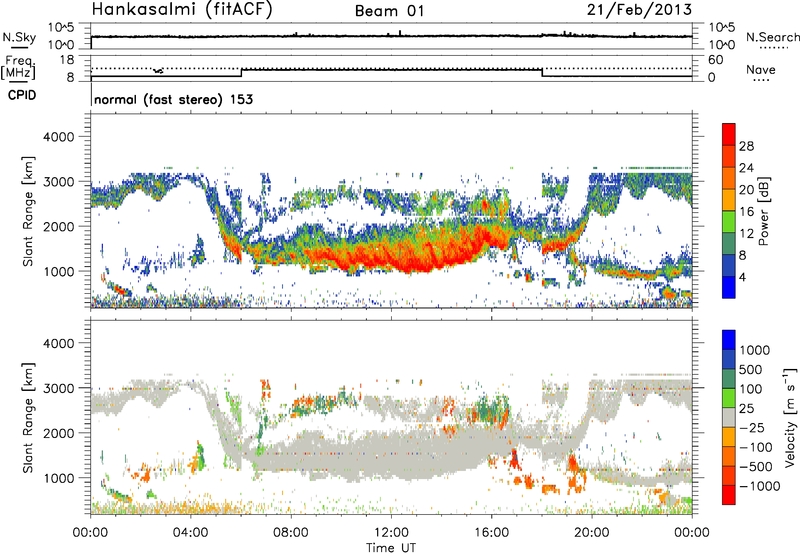Pick the light green 12–16 dB Power segment
Viewport: 800px width, 554px height.
(729, 222)
